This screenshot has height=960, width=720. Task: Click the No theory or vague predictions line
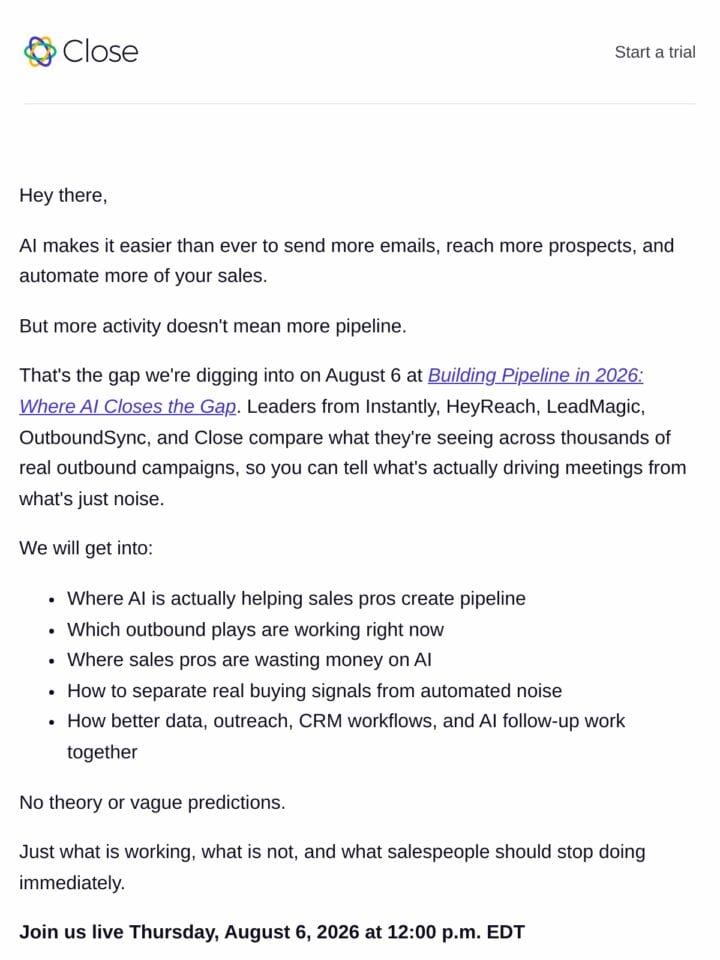click(152, 802)
